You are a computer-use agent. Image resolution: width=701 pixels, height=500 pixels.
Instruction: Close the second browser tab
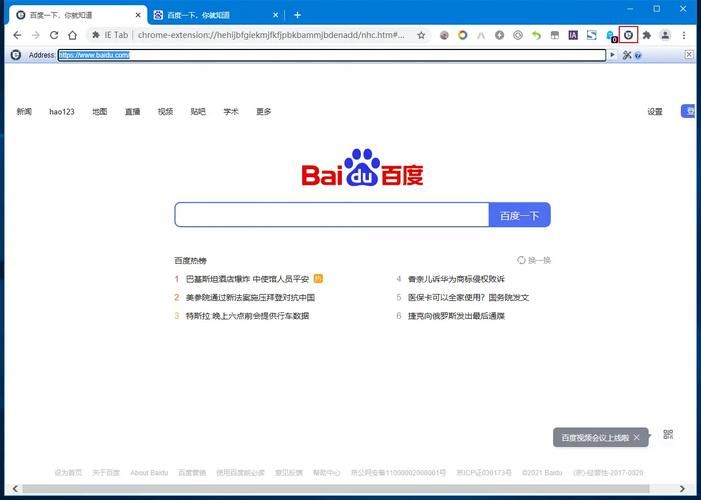(275, 15)
